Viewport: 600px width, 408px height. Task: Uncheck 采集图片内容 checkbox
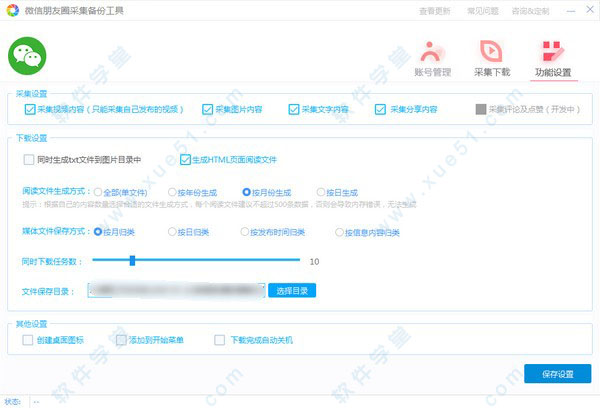207,109
